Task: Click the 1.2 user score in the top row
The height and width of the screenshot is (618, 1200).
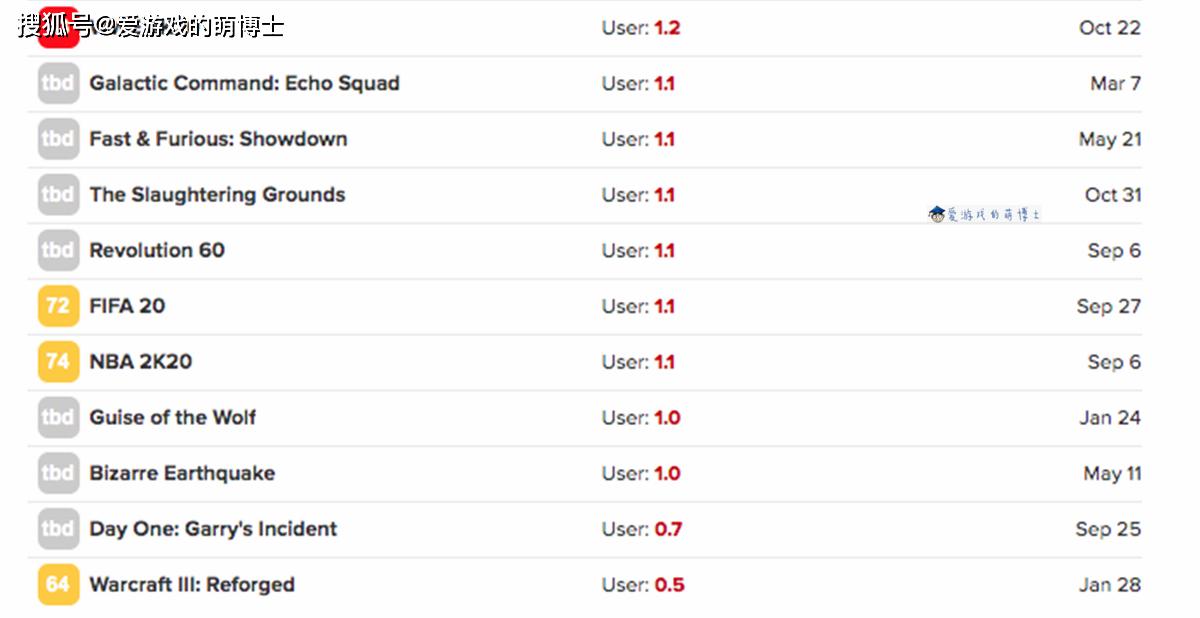Action: coord(667,28)
